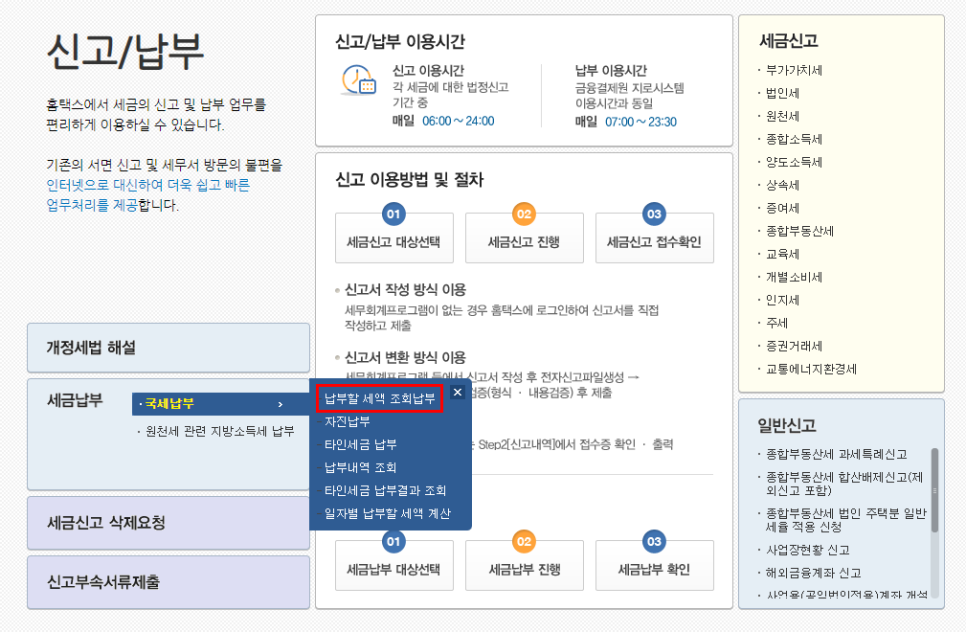Viewport: 966px width, 632px height.
Task: Open 주세 filing link
Action: click(777, 323)
